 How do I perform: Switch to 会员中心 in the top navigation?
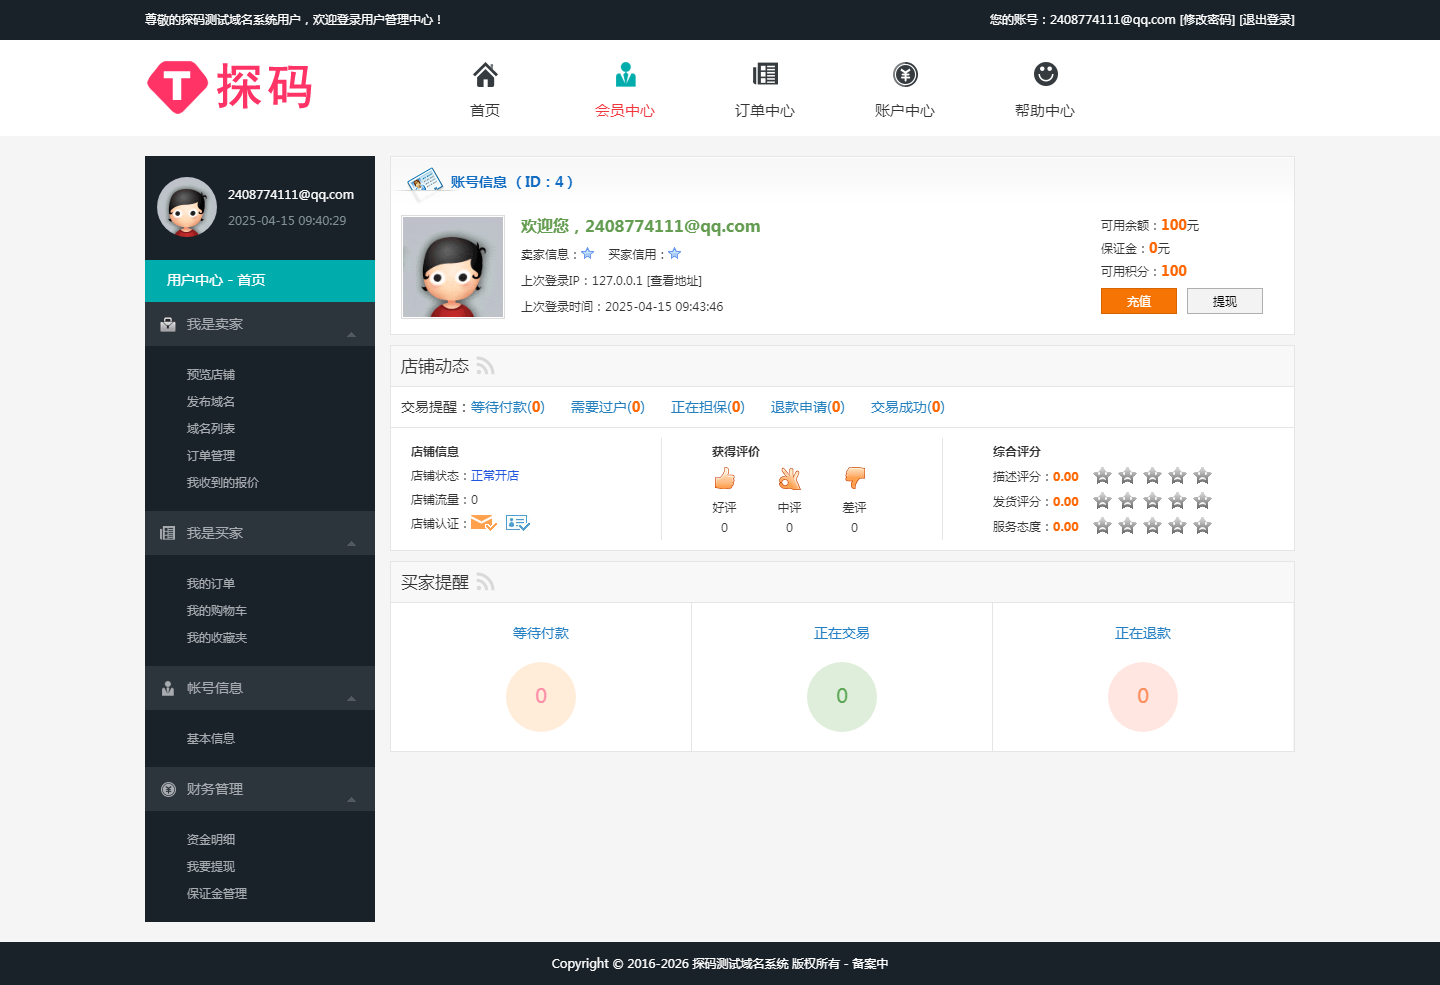[625, 90]
